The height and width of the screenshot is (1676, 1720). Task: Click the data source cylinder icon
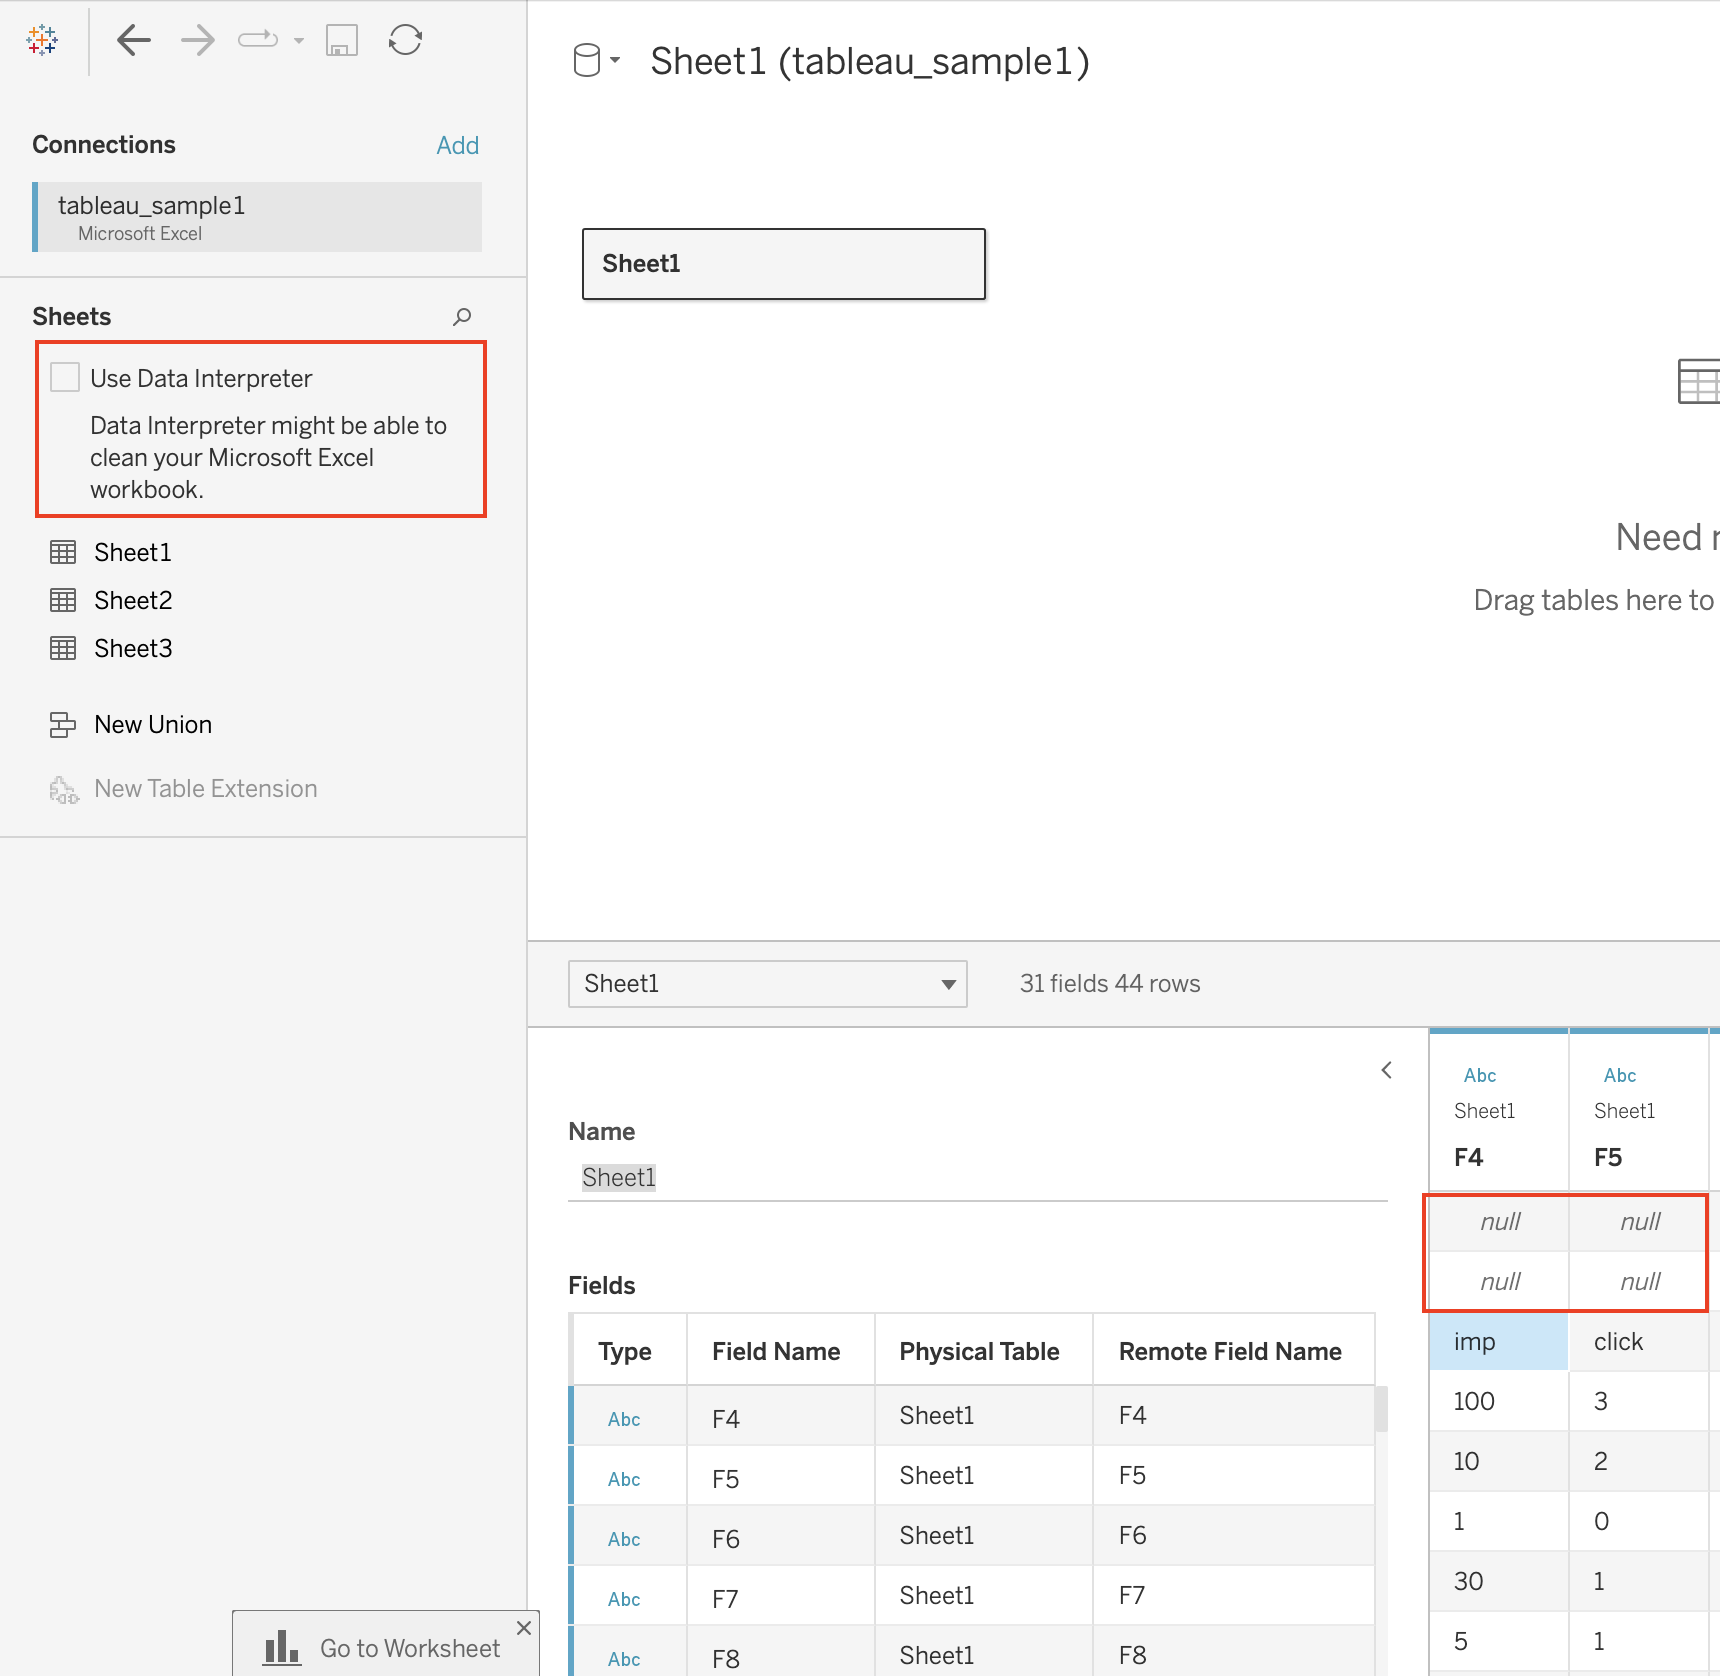(587, 60)
